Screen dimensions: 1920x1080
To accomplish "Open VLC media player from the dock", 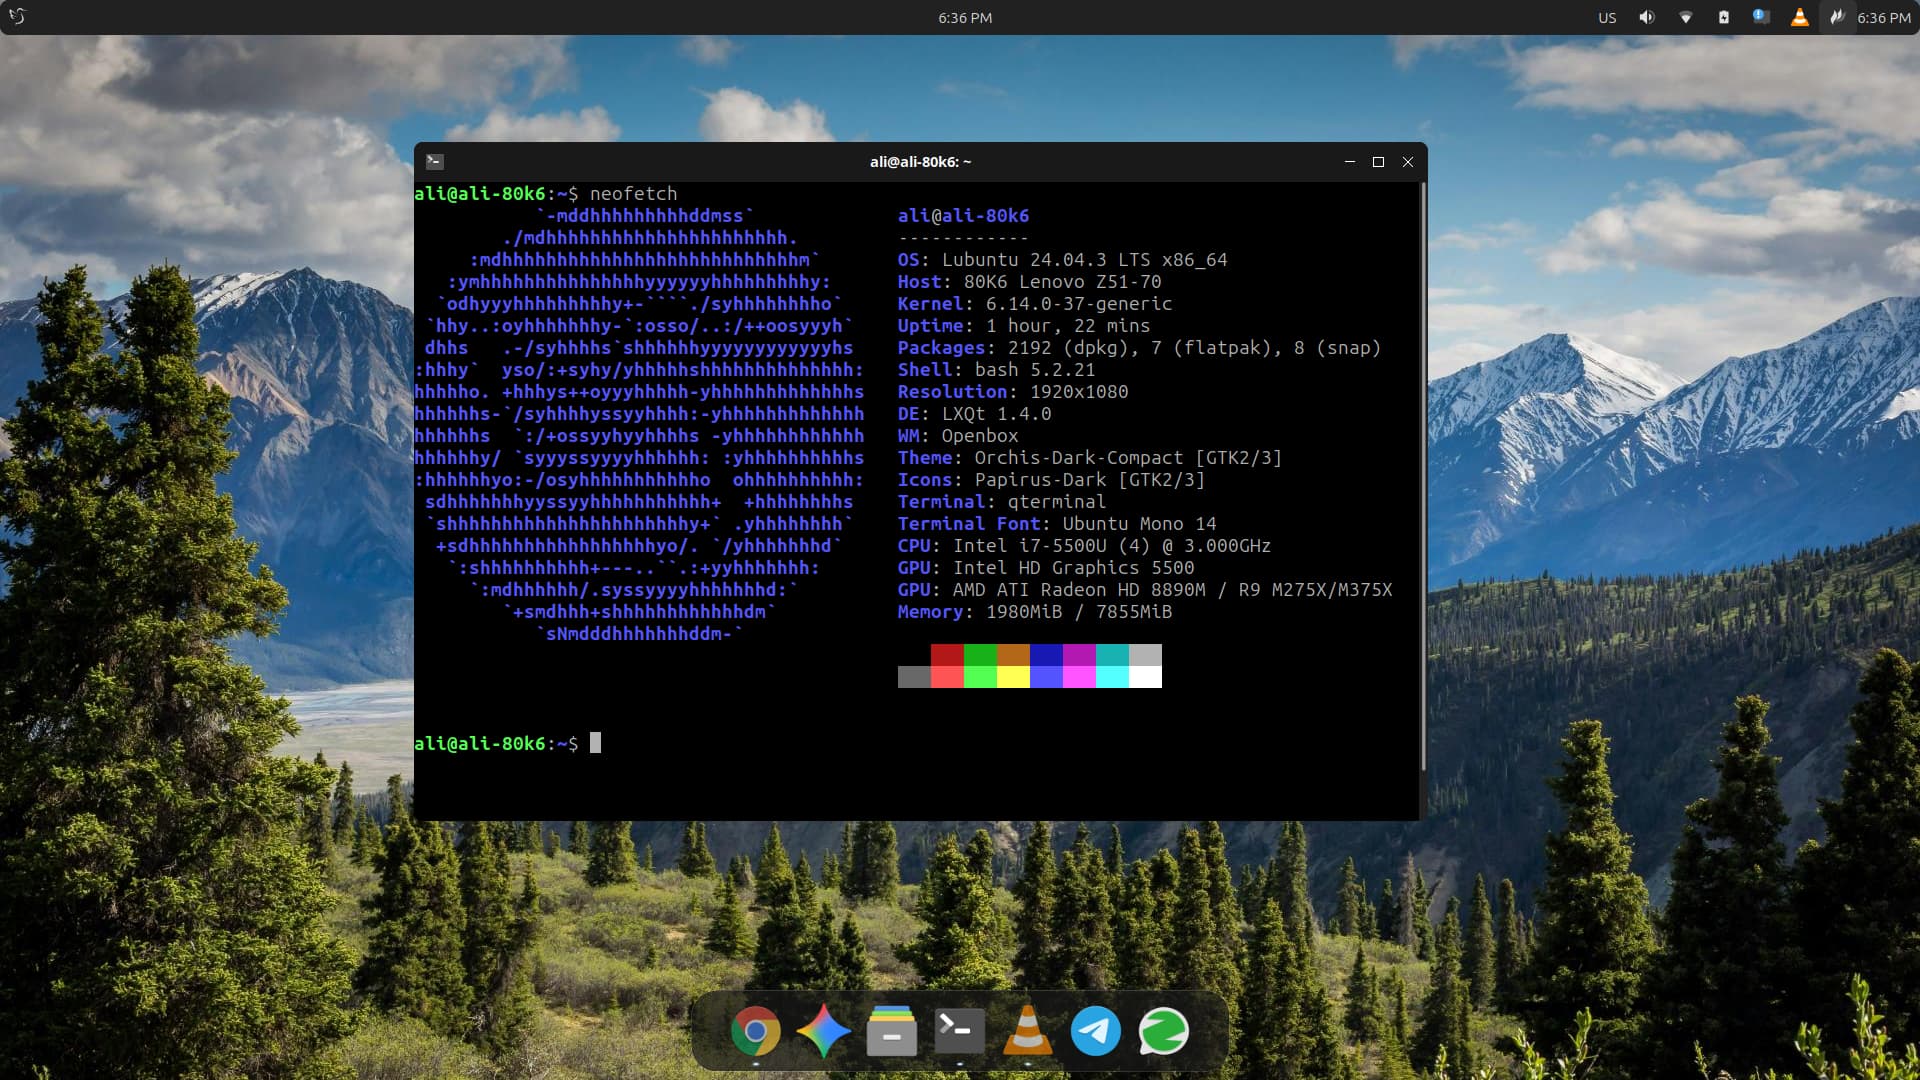I will click(x=1027, y=1031).
